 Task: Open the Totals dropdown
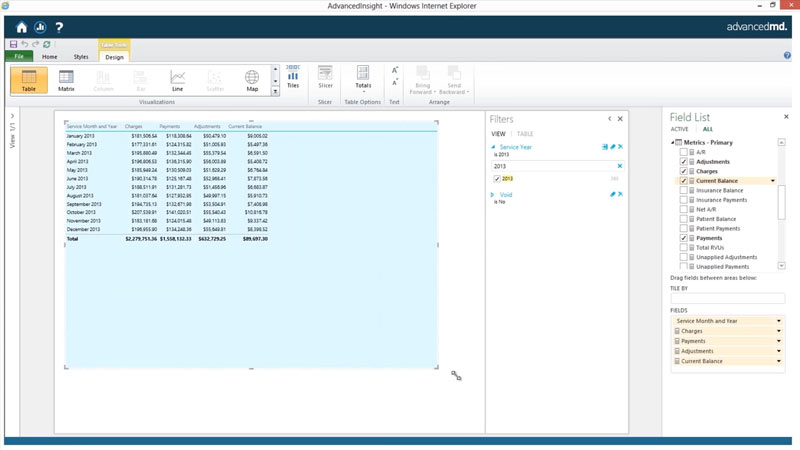point(363,79)
